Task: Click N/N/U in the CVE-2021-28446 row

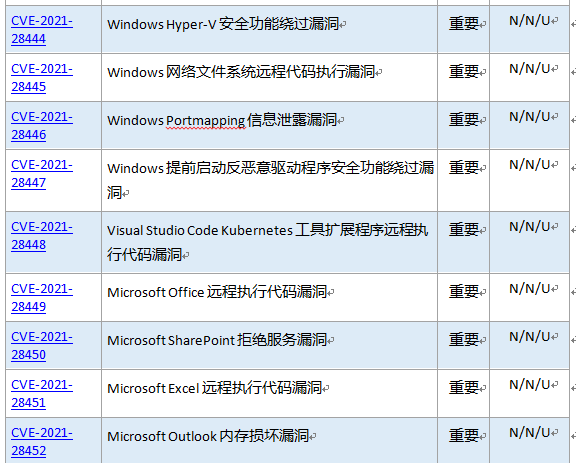Action: click(x=529, y=117)
